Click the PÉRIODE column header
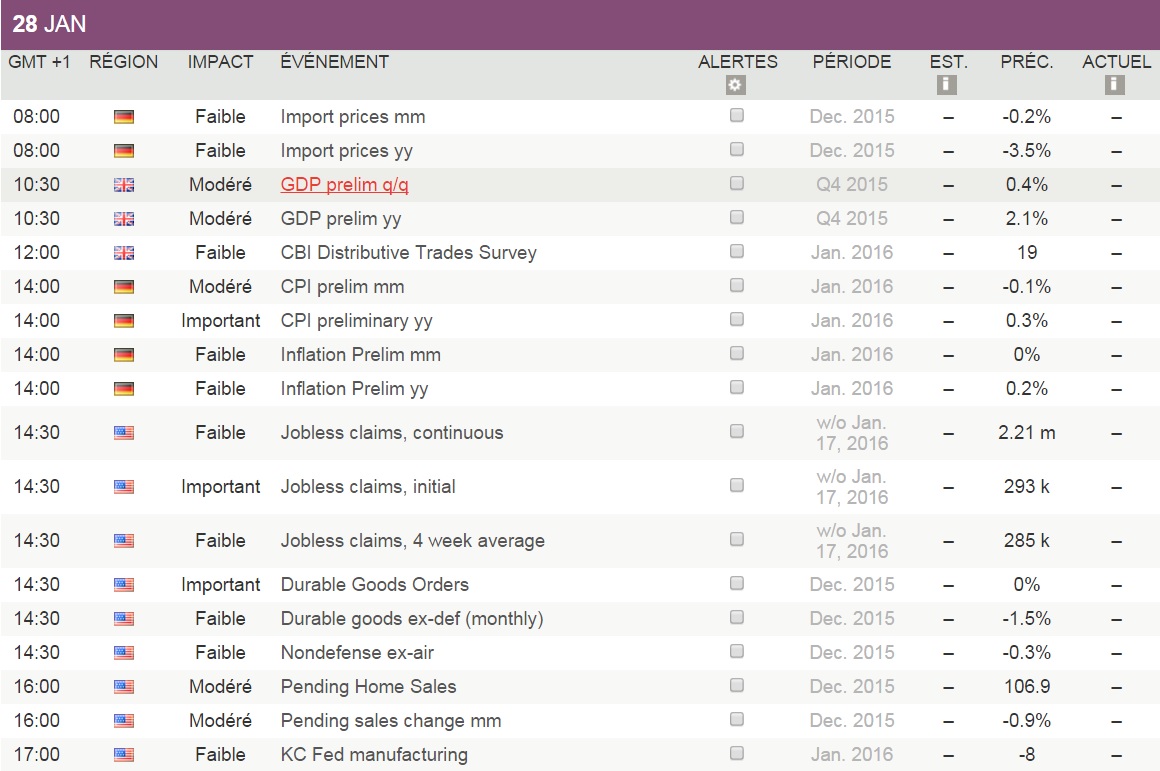 point(851,62)
